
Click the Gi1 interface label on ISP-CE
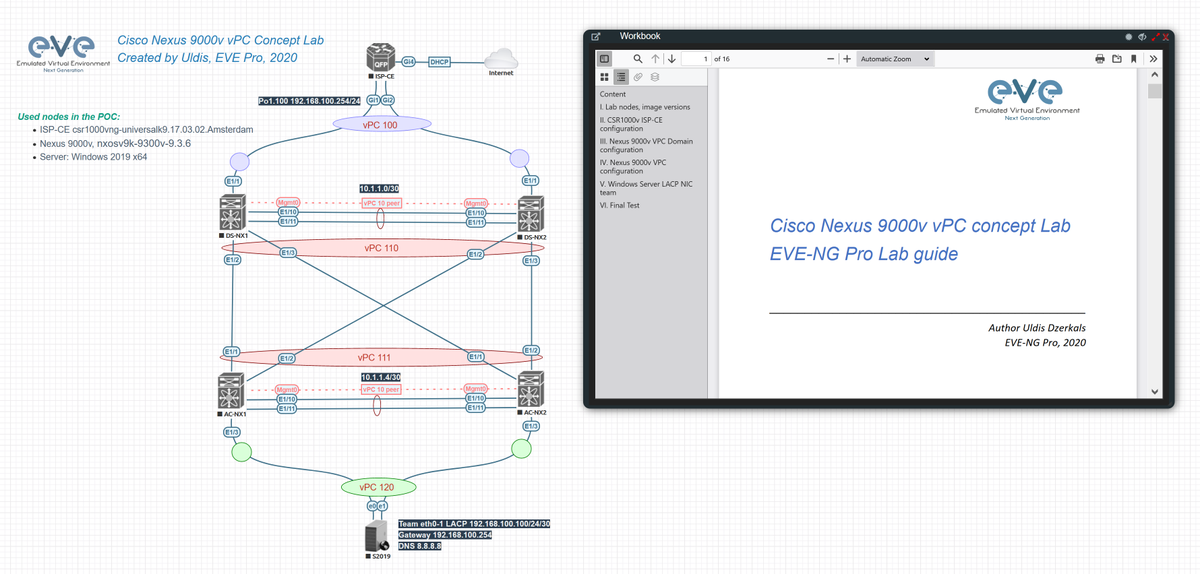(x=375, y=101)
